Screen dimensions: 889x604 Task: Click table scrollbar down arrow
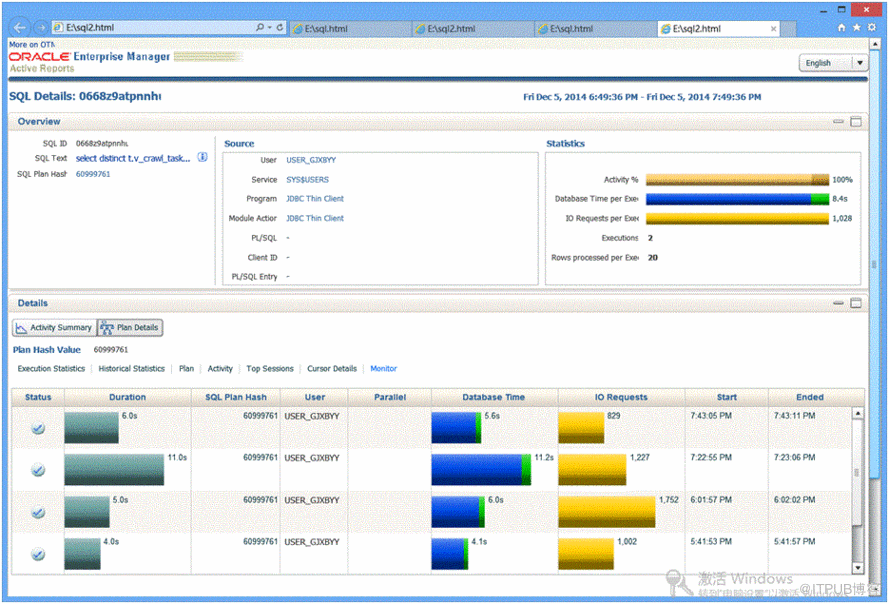point(858,568)
